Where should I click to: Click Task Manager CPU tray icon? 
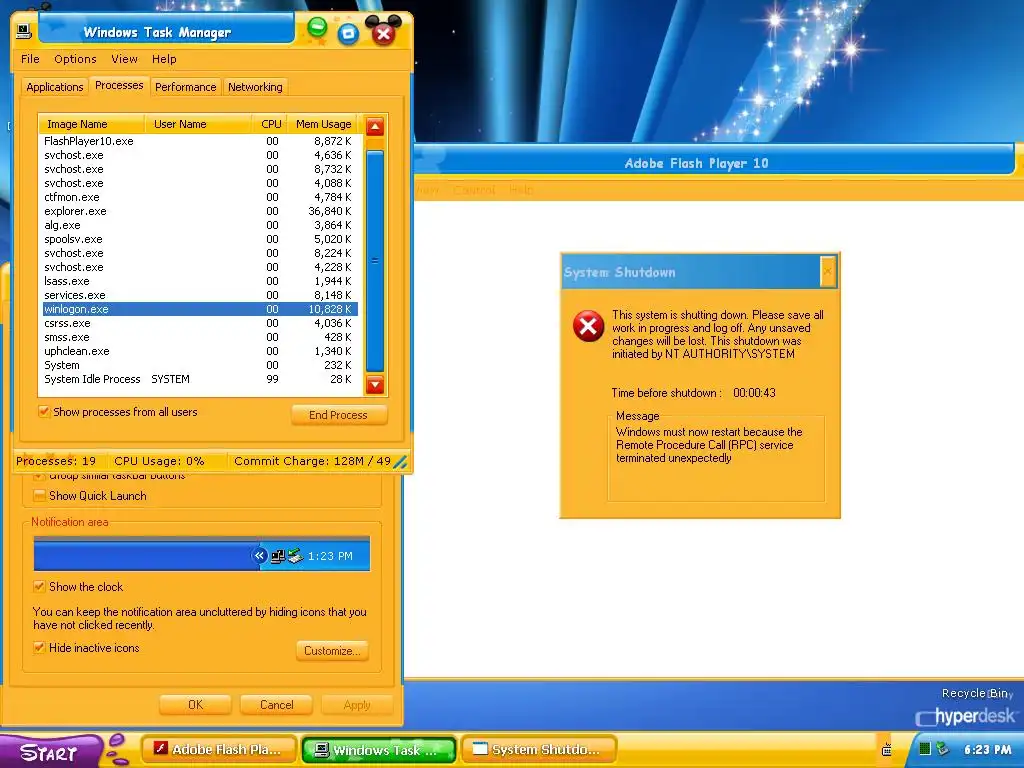925,748
